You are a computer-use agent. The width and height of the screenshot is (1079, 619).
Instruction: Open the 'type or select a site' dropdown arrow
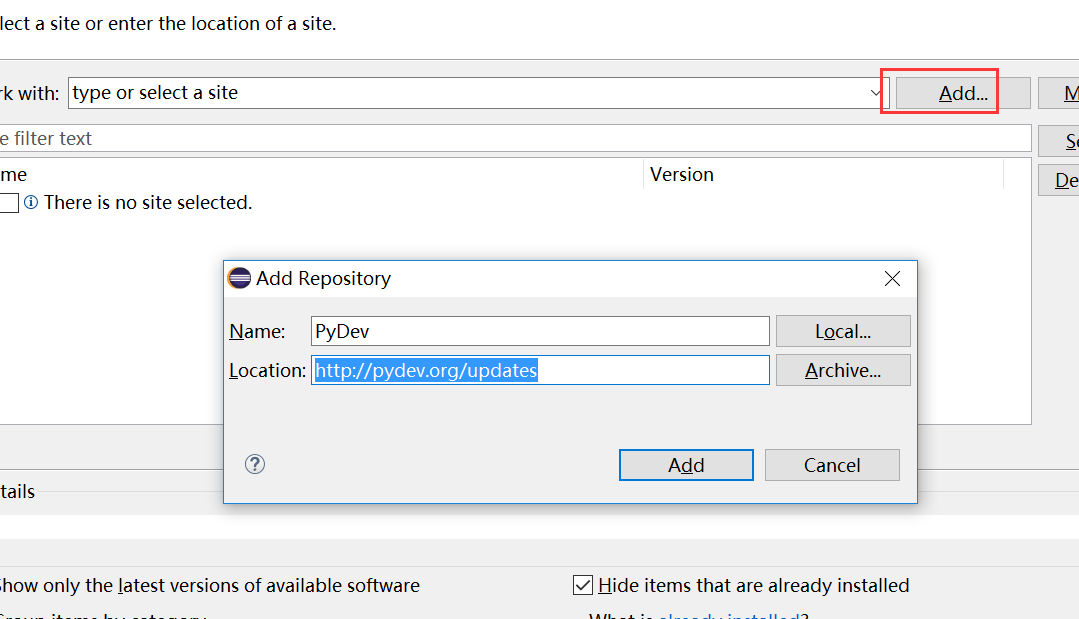click(x=877, y=91)
